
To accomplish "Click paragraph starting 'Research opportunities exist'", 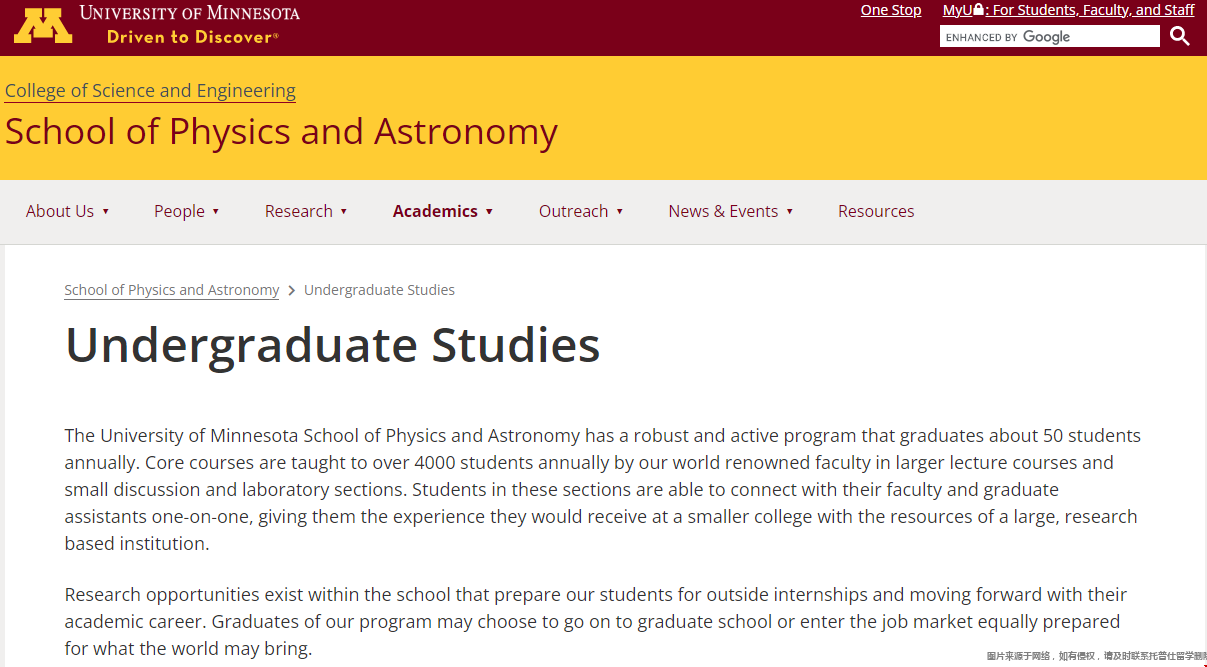I will pos(596,621).
